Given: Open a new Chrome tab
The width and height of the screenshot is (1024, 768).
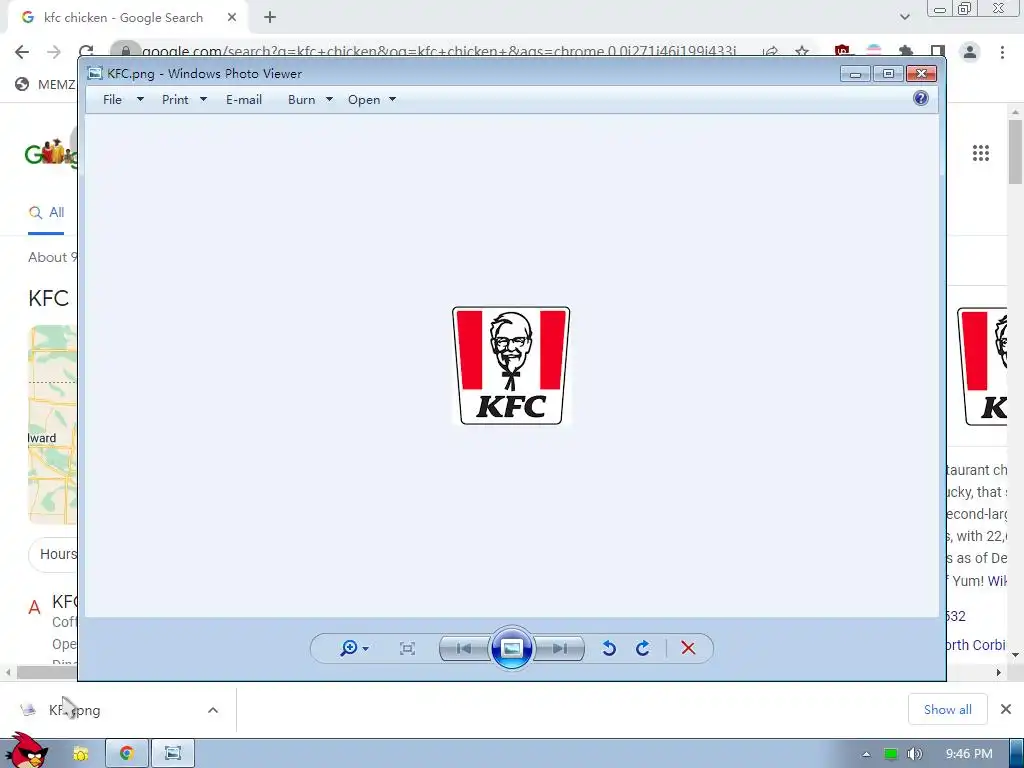Looking at the screenshot, I should (x=270, y=18).
